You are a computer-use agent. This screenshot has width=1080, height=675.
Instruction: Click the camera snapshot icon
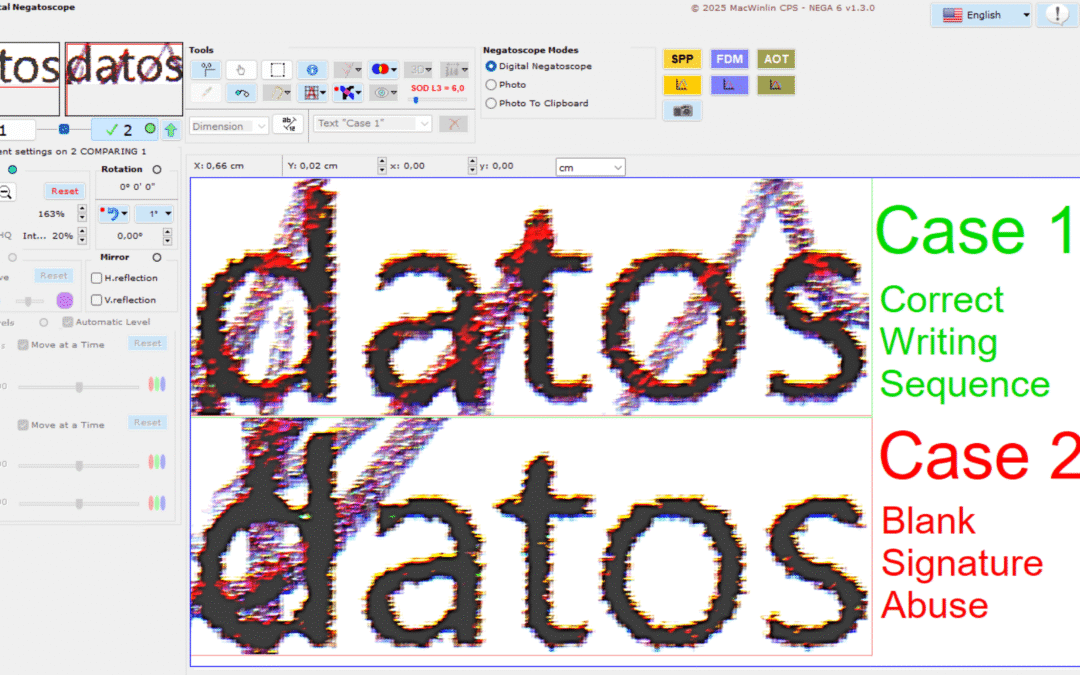(682, 111)
